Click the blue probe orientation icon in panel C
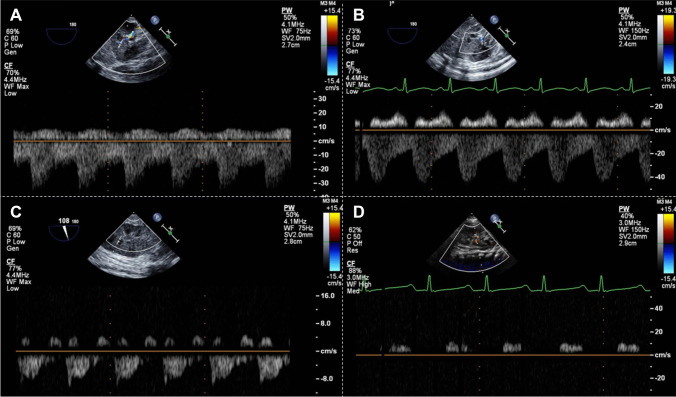The image size is (676, 397). (x=157, y=216)
